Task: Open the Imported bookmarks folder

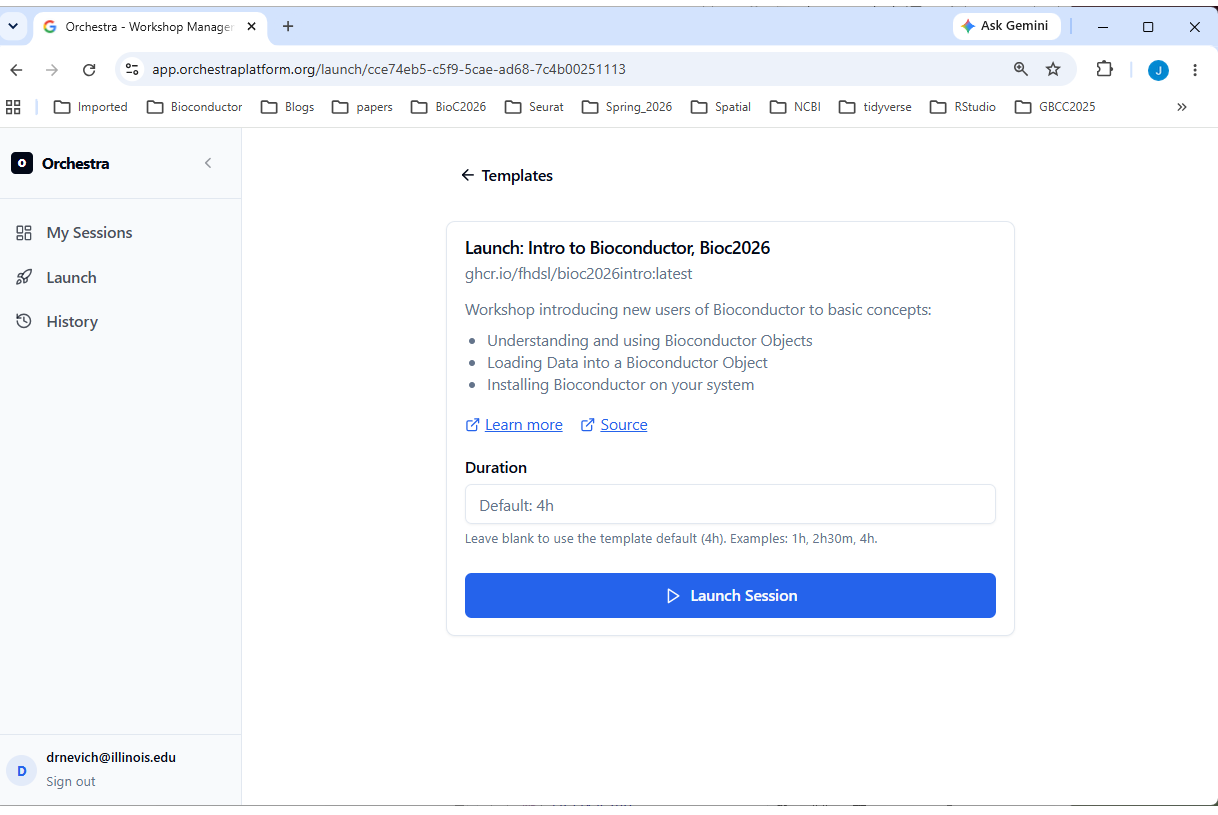Action: point(91,107)
